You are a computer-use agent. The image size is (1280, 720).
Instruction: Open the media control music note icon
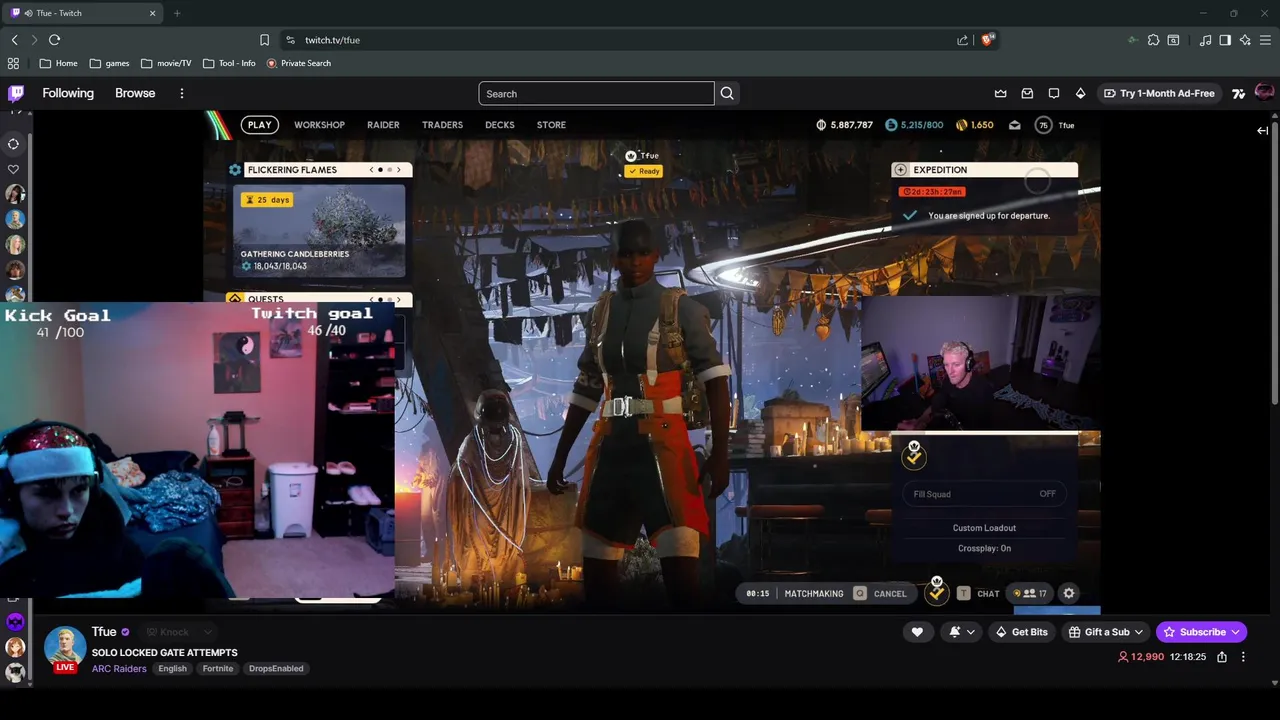(x=1205, y=40)
